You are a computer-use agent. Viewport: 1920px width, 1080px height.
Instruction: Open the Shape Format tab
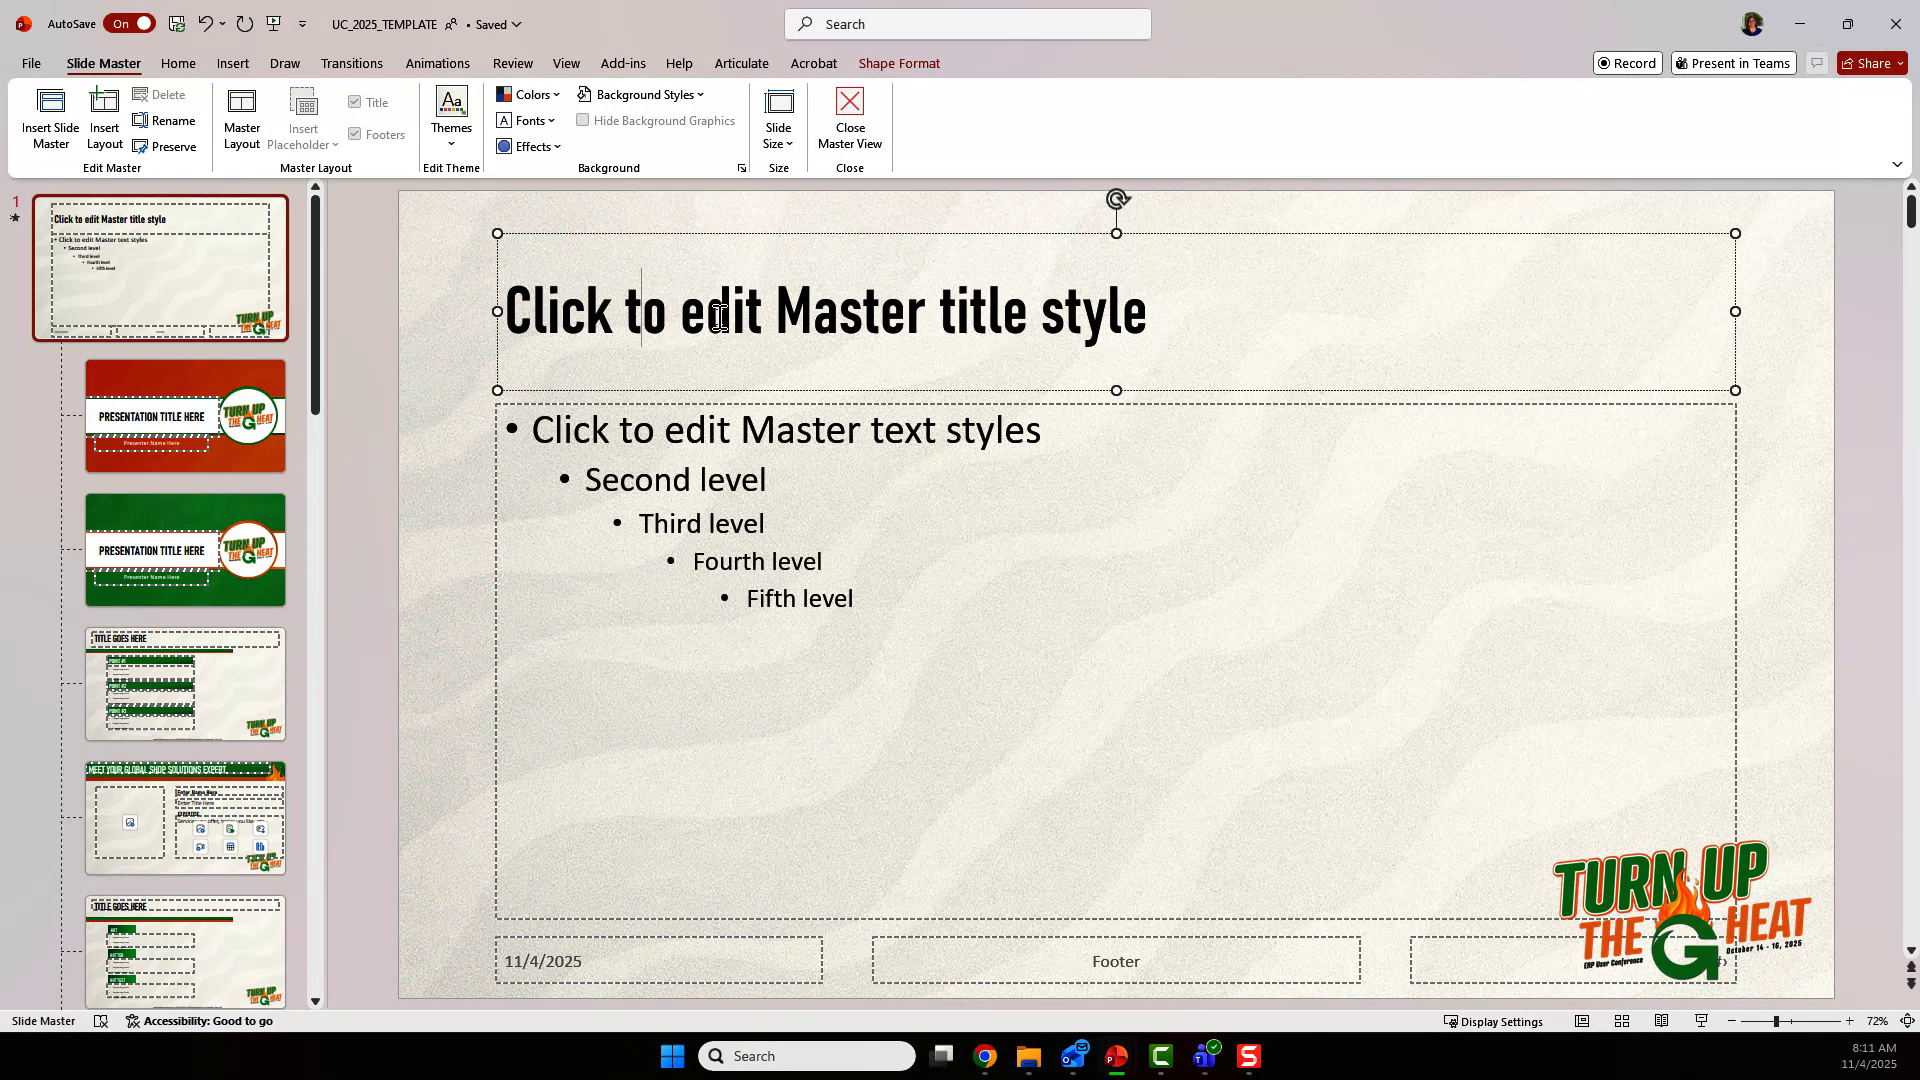point(898,63)
